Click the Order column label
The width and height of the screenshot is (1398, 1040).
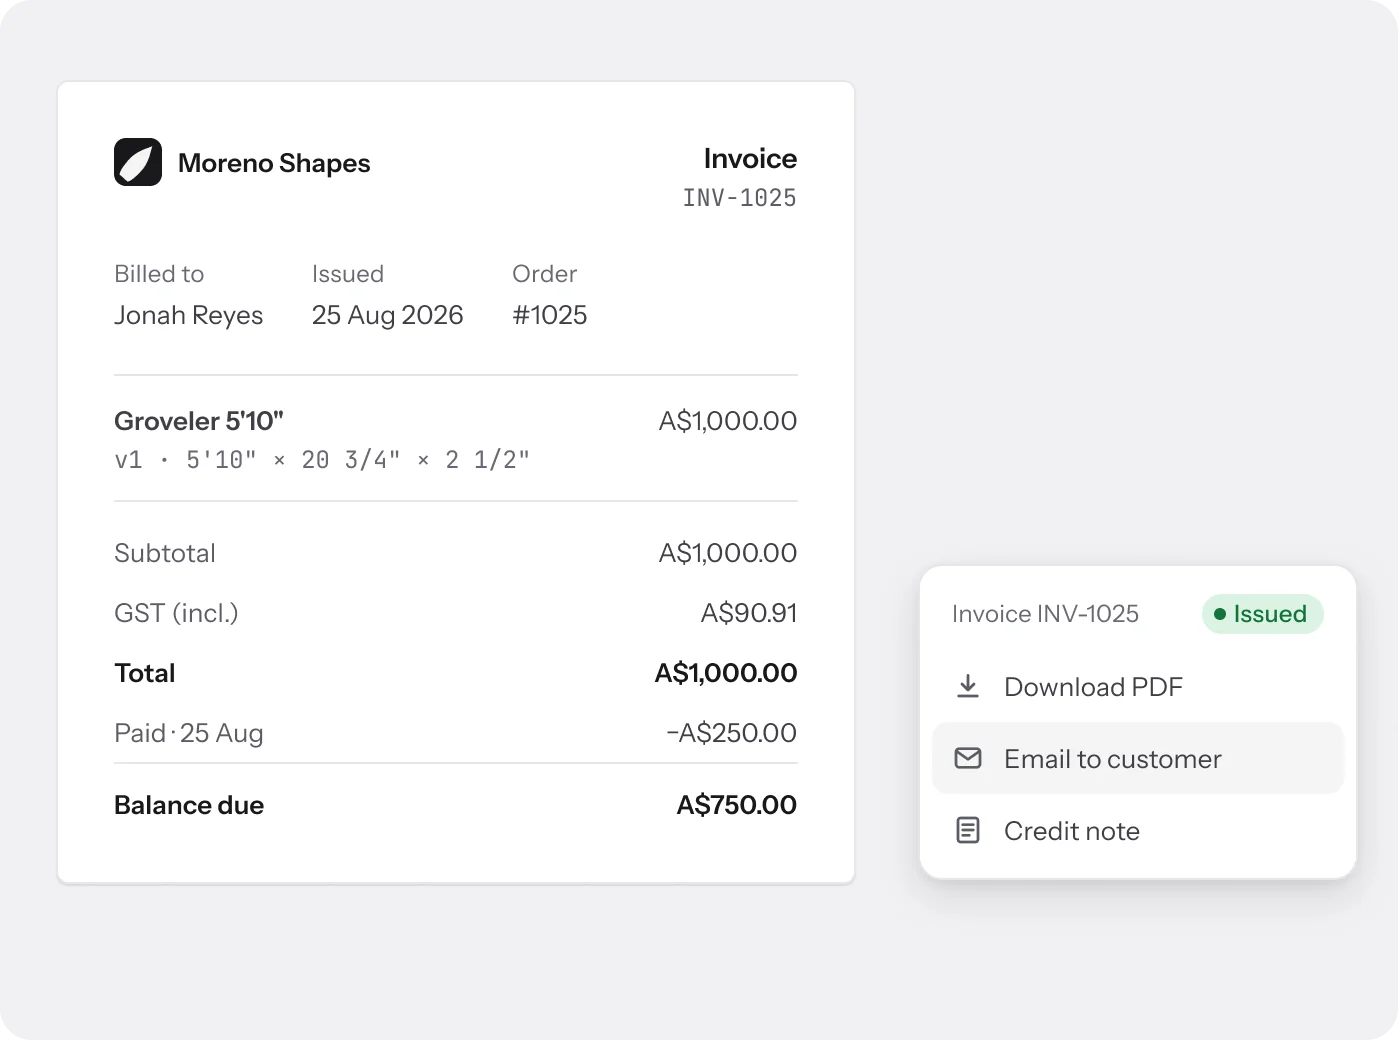tap(545, 274)
